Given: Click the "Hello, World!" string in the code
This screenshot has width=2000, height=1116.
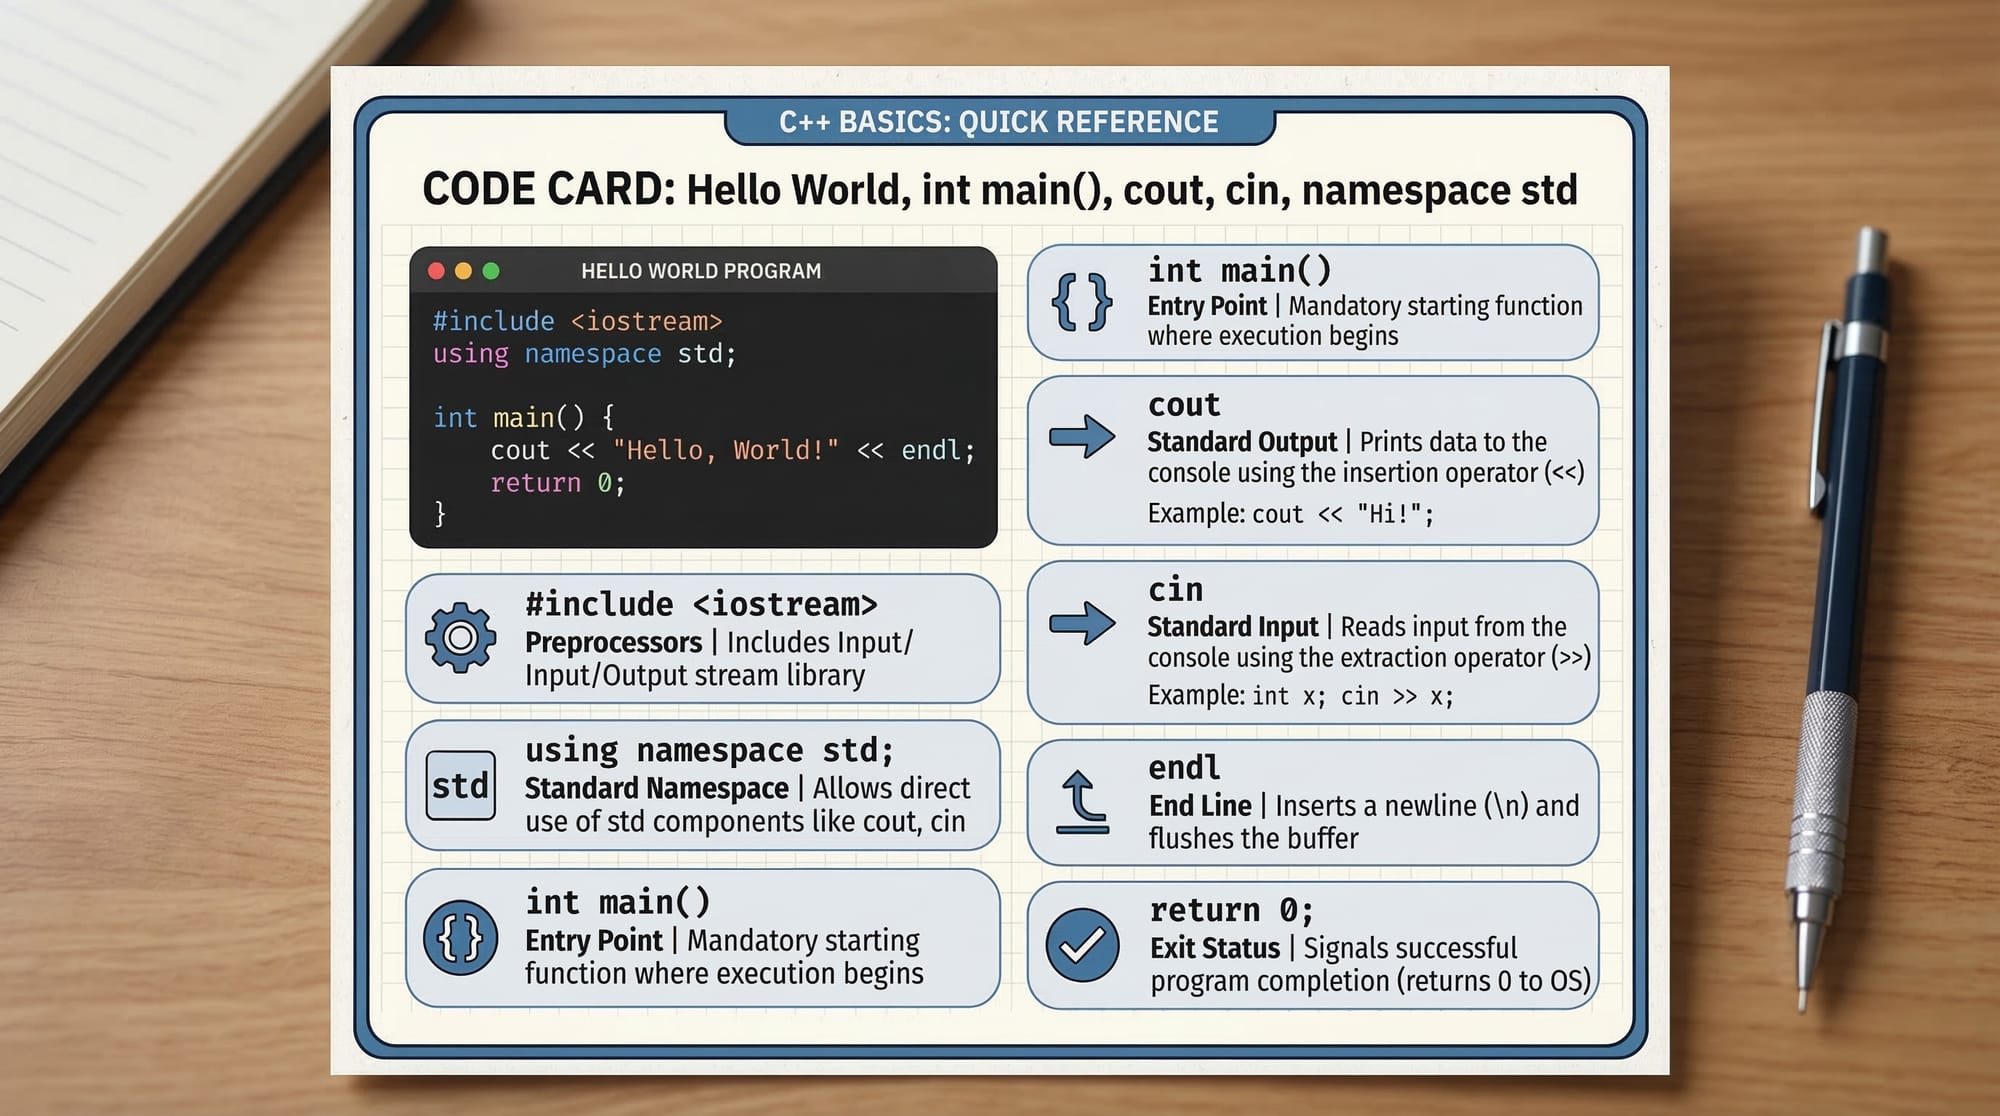Looking at the screenshot, I should pos(725,450).
